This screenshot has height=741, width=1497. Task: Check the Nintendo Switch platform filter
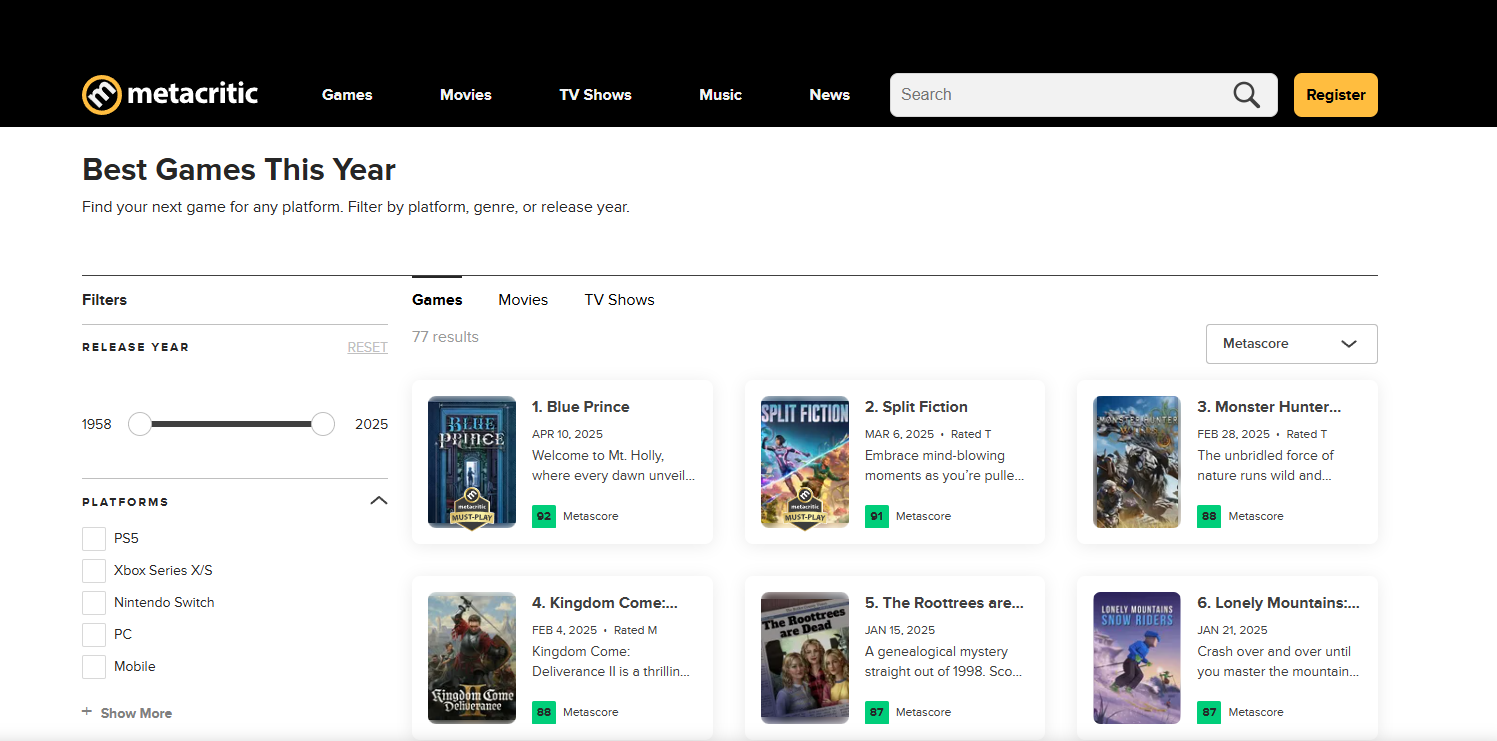click(x=94, y=603)
